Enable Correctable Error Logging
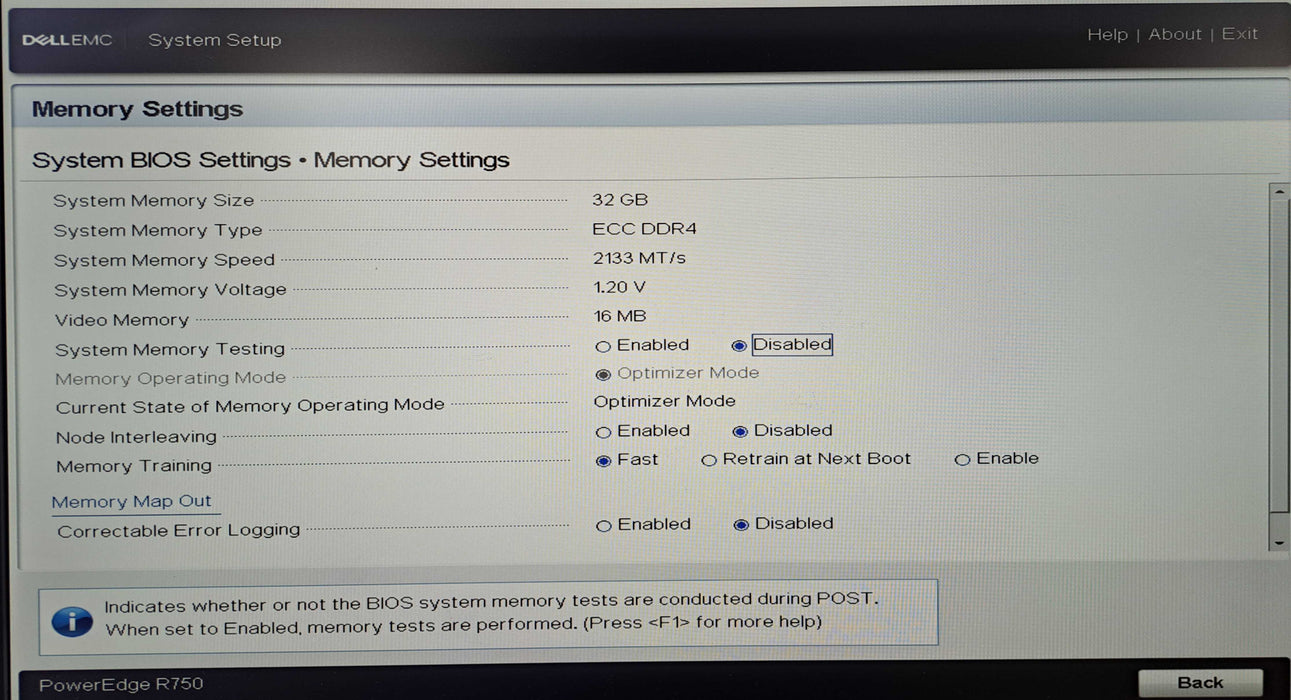Viewport: 1291px width, 700px height. coord(603,524)
